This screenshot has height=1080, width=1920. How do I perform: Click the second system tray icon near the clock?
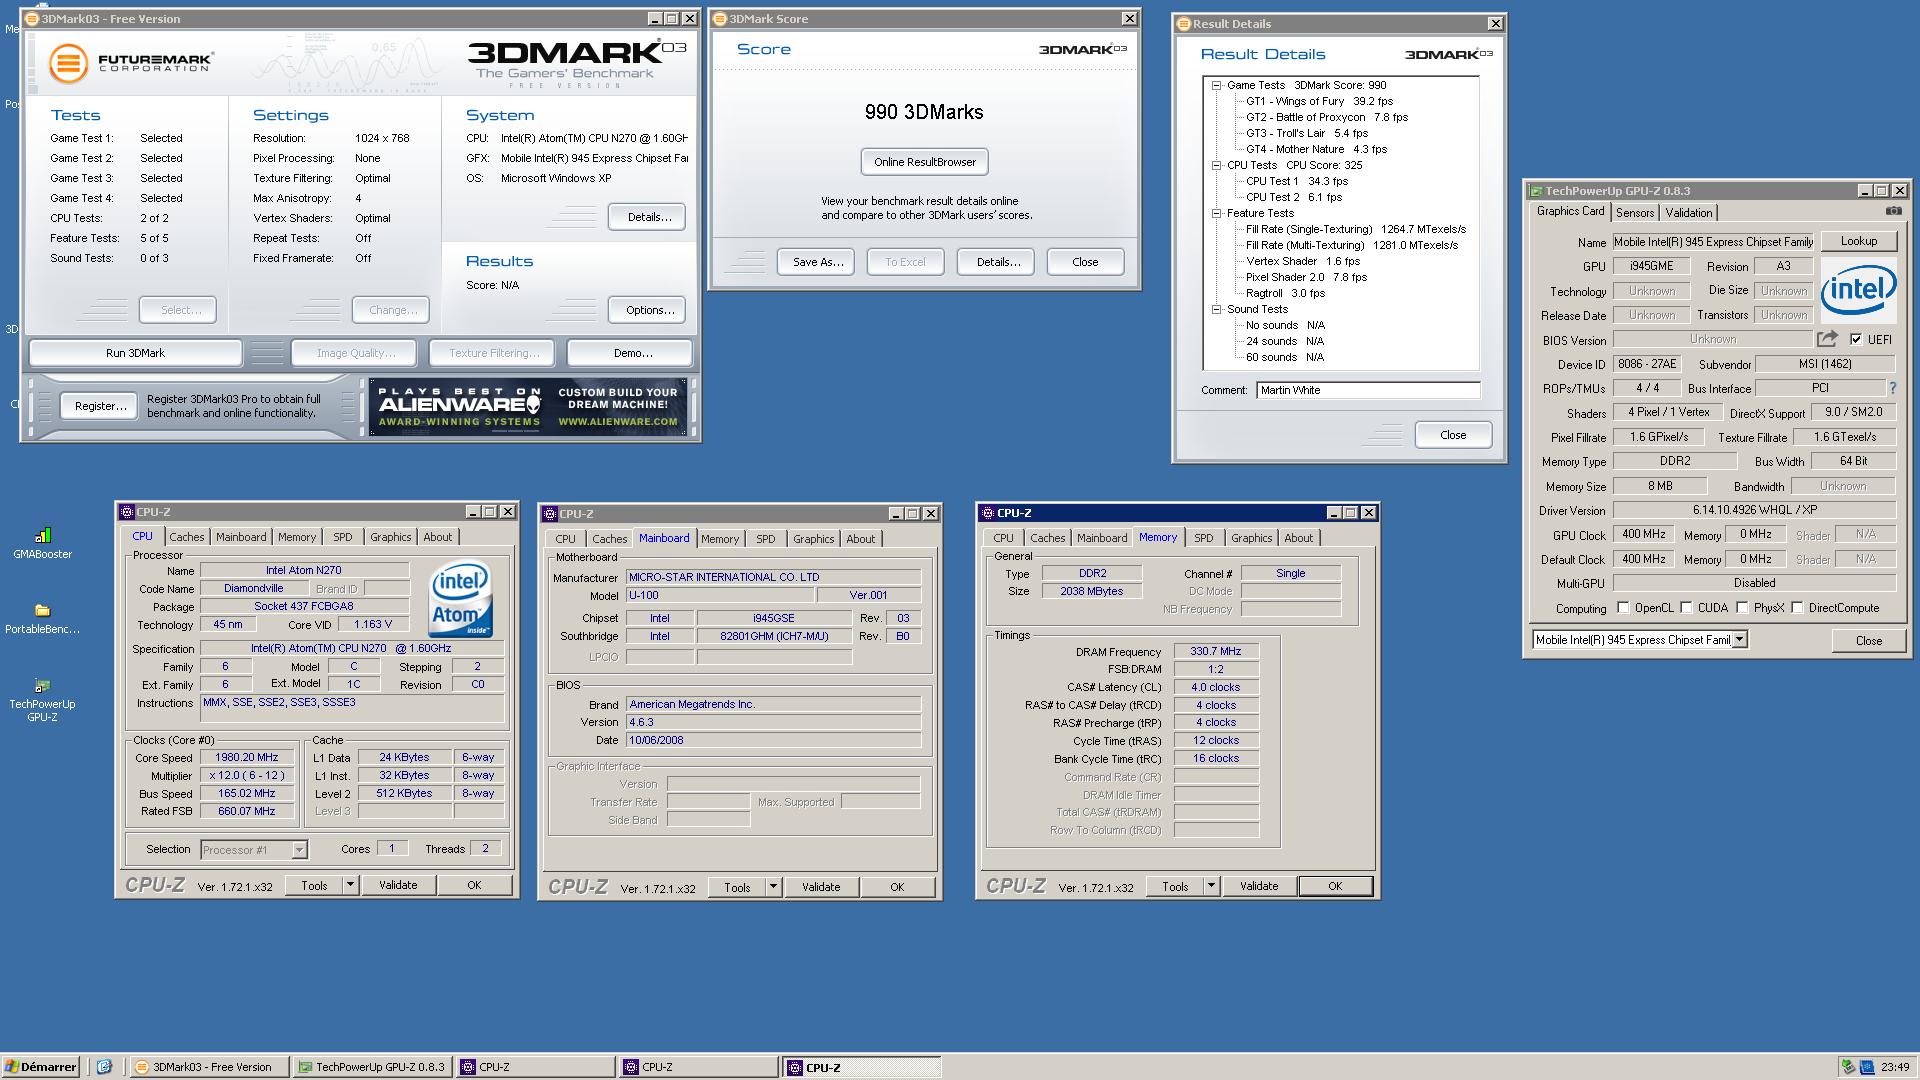1866,1067
